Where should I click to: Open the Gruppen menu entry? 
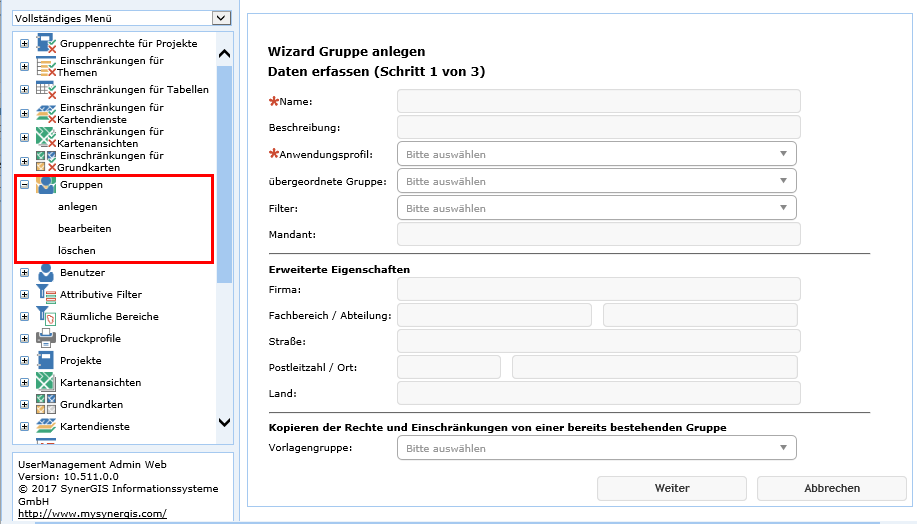point(81,184)
